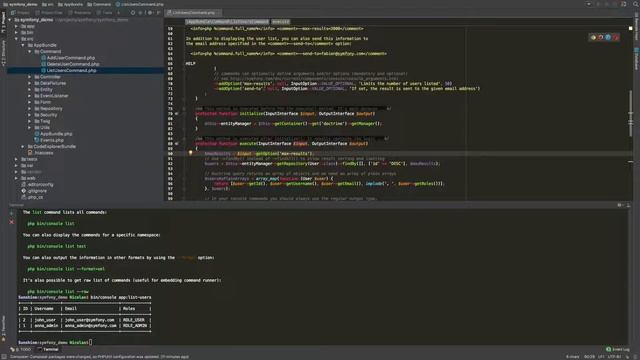Open the Database side tool window
The image size is (640, 360).
(636, 59)
